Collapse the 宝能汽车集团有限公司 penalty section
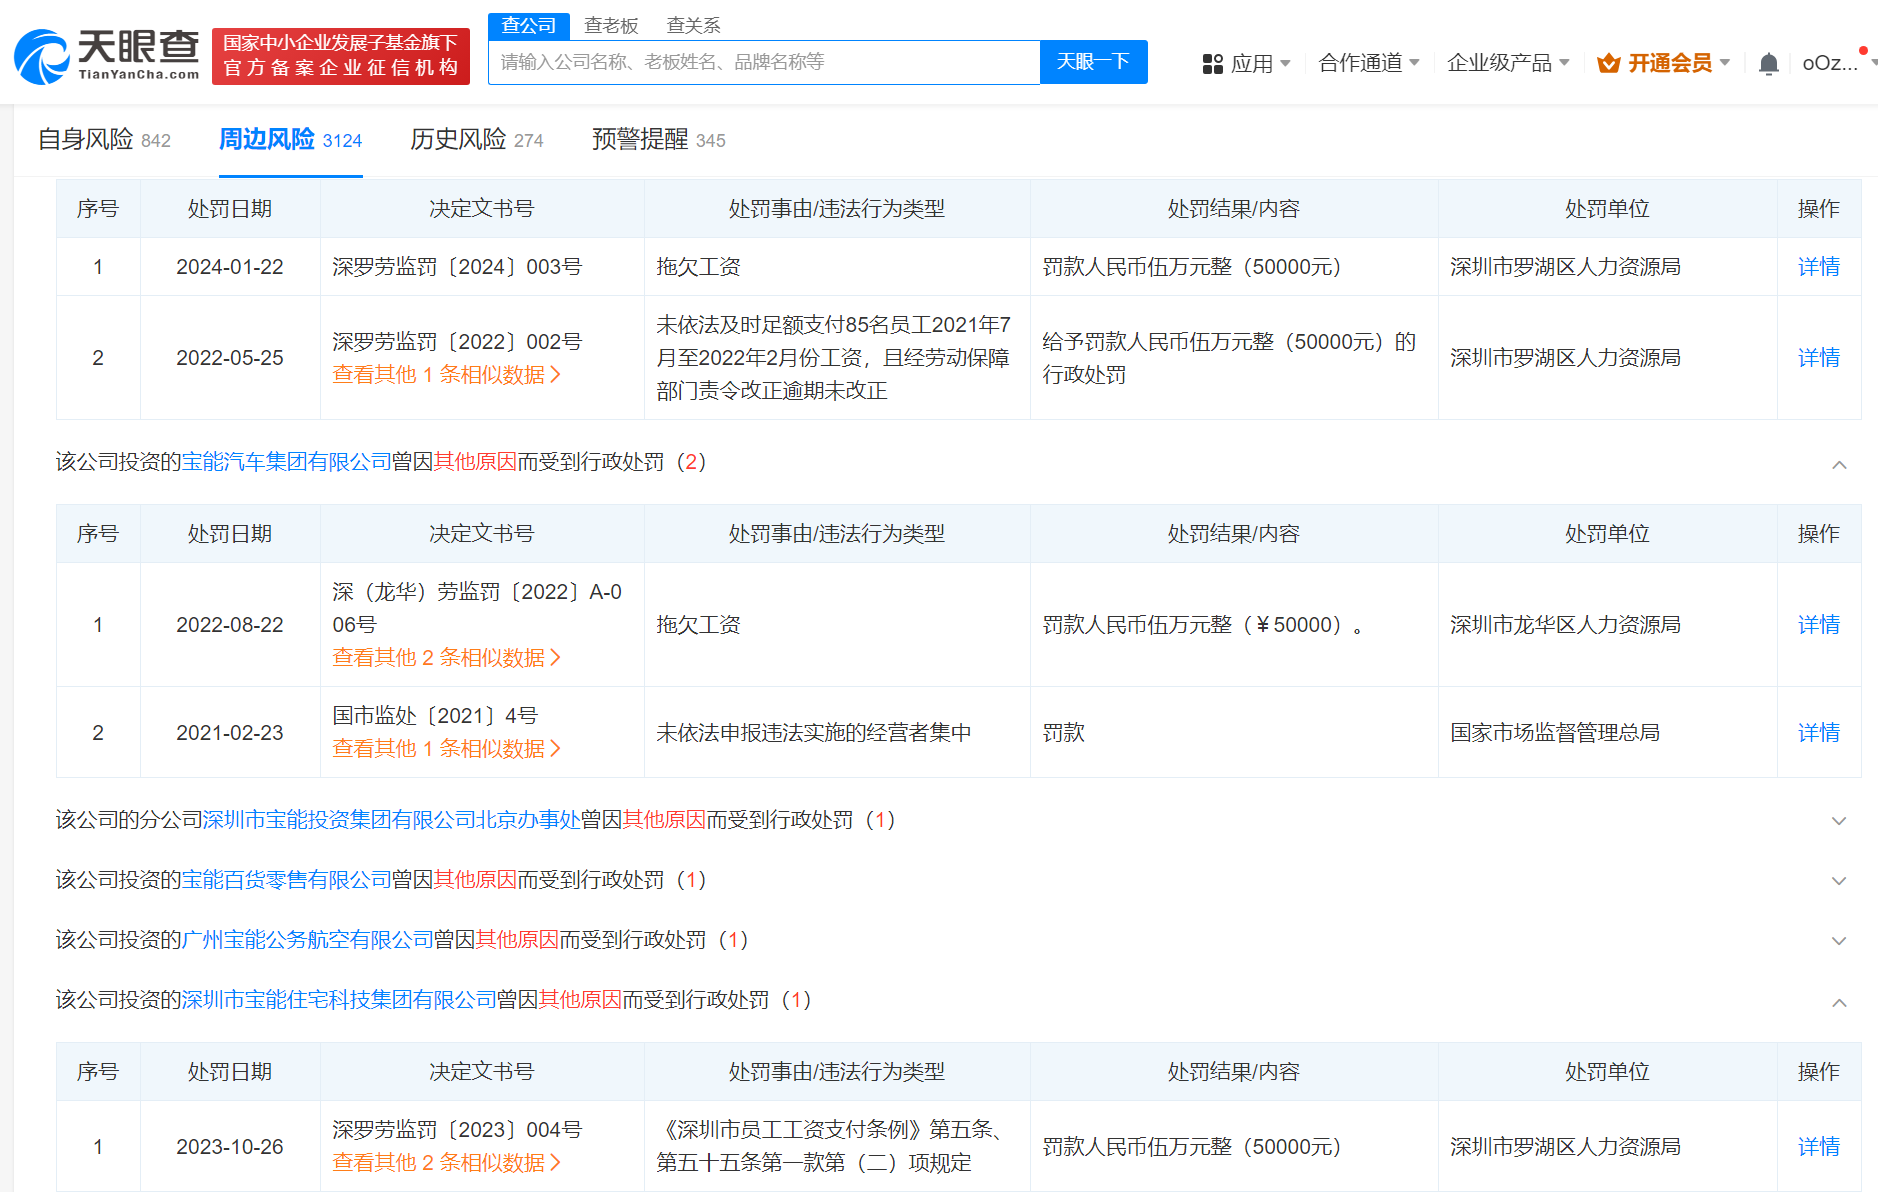The image size is (1878, 1192). coord(1839,464)
